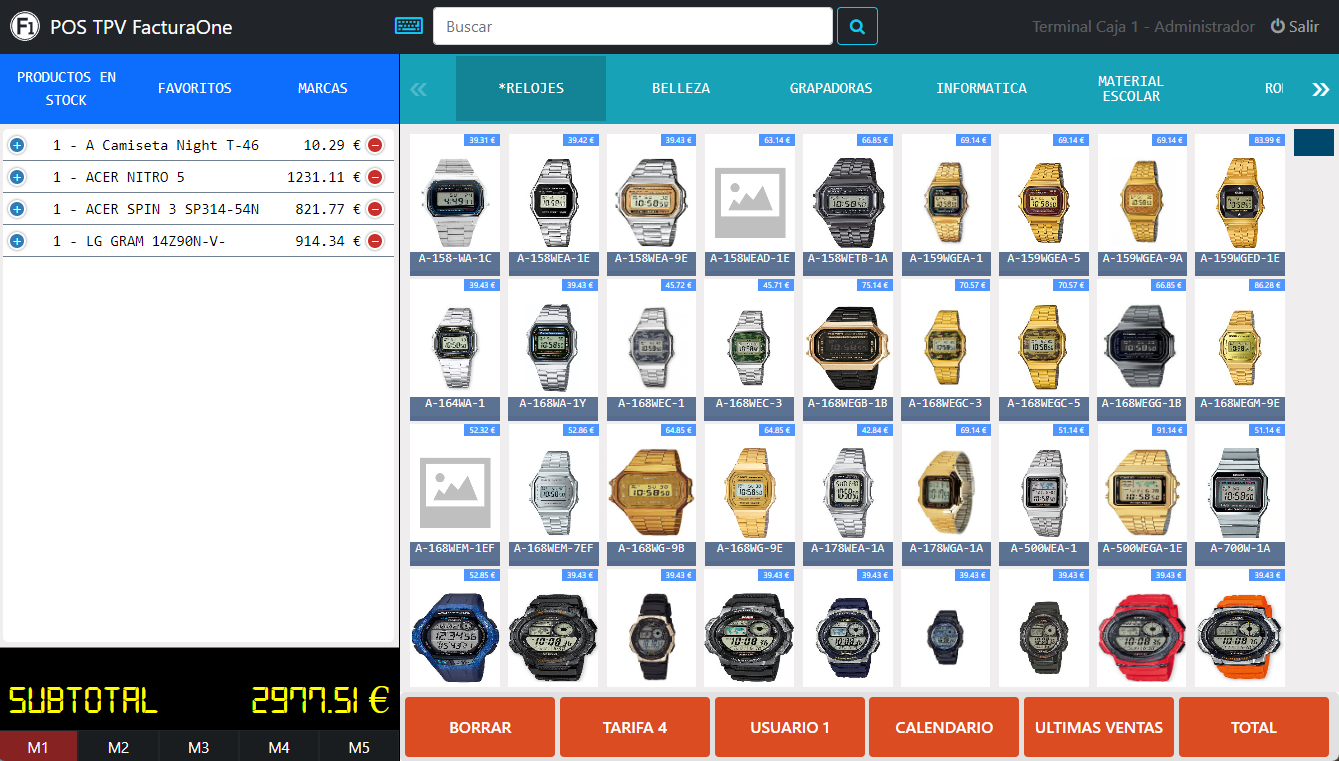The image size is (1339, 761).
Task: Select ticket line "1 - ACER SPIN 3 SP314-54N"
Action: tap(198, 209)
